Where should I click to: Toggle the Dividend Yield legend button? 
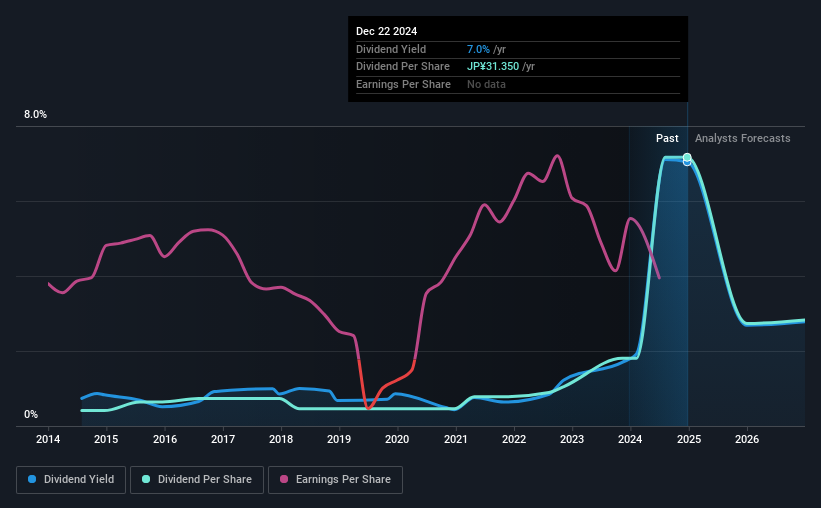point(71,480)
